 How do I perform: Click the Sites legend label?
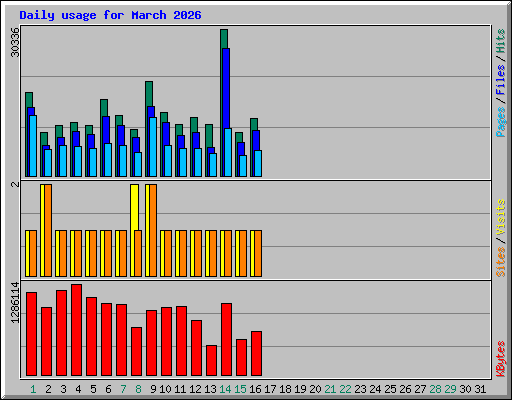click(500, 262)
